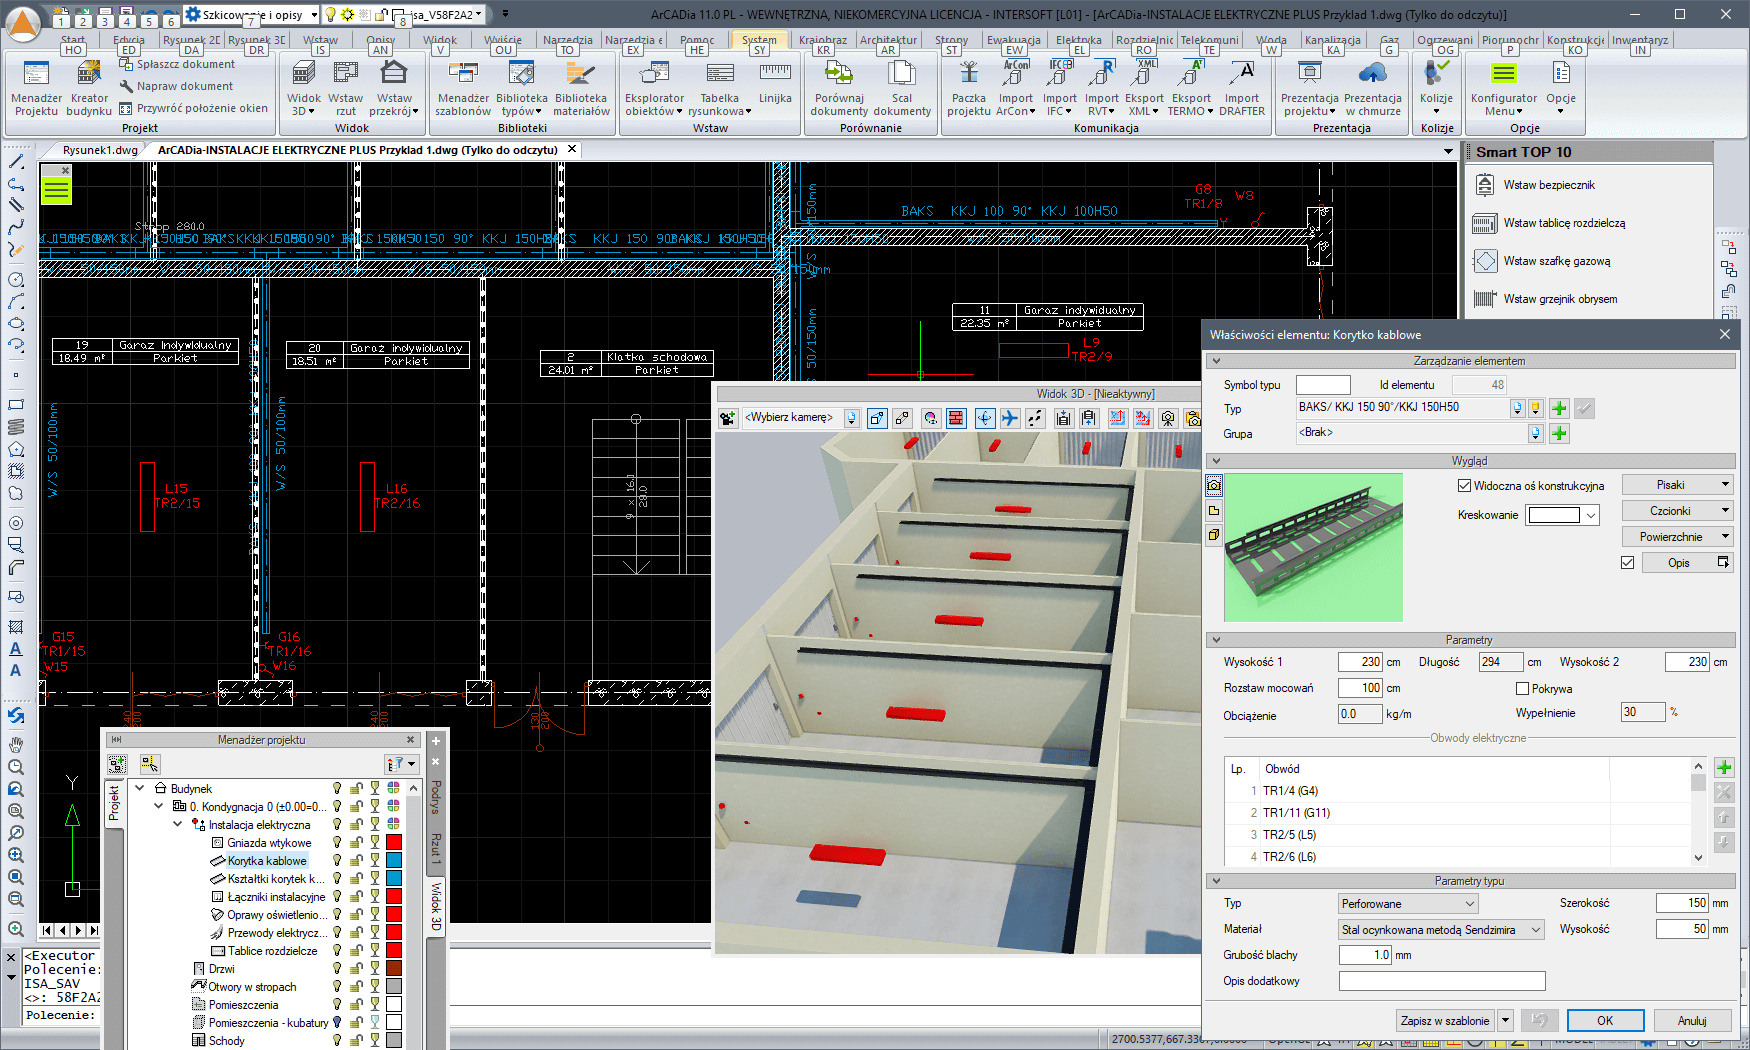Expand the Materiał dropdown list
Viewport: 1750px width, 1050px height.
coord(1441,930)
